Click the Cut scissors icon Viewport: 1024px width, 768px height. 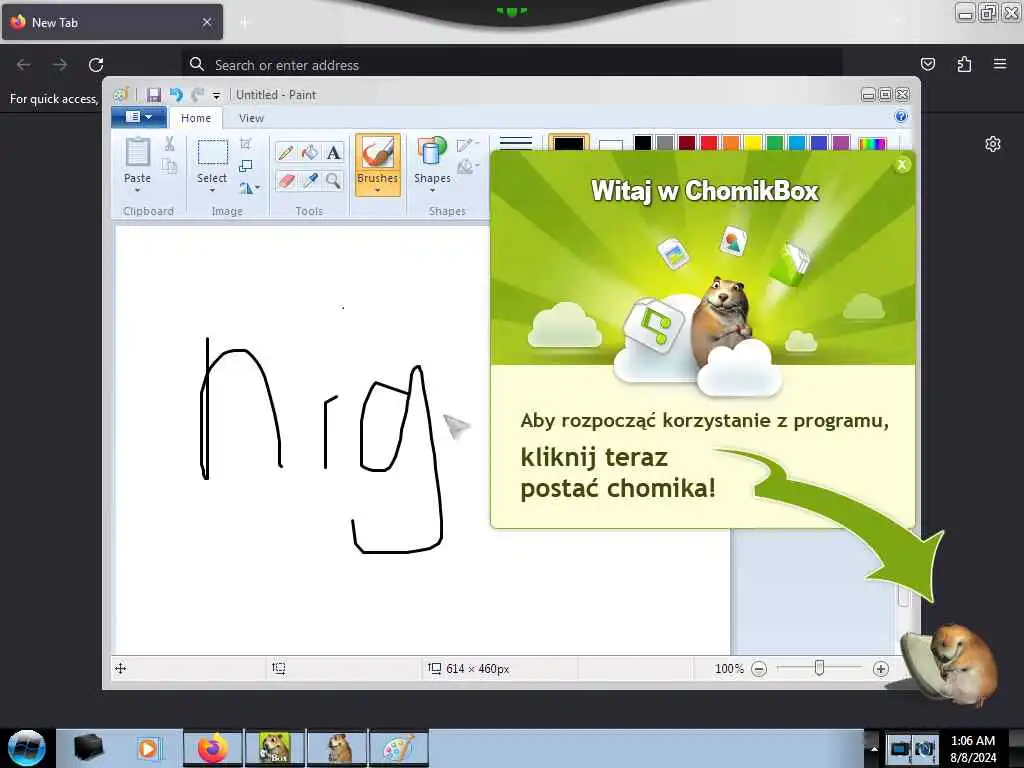(169, 144)
